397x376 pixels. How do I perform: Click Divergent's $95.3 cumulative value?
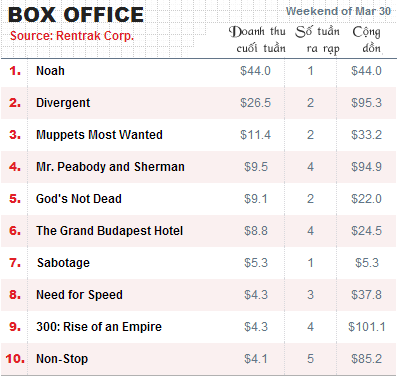coord(366,103)
